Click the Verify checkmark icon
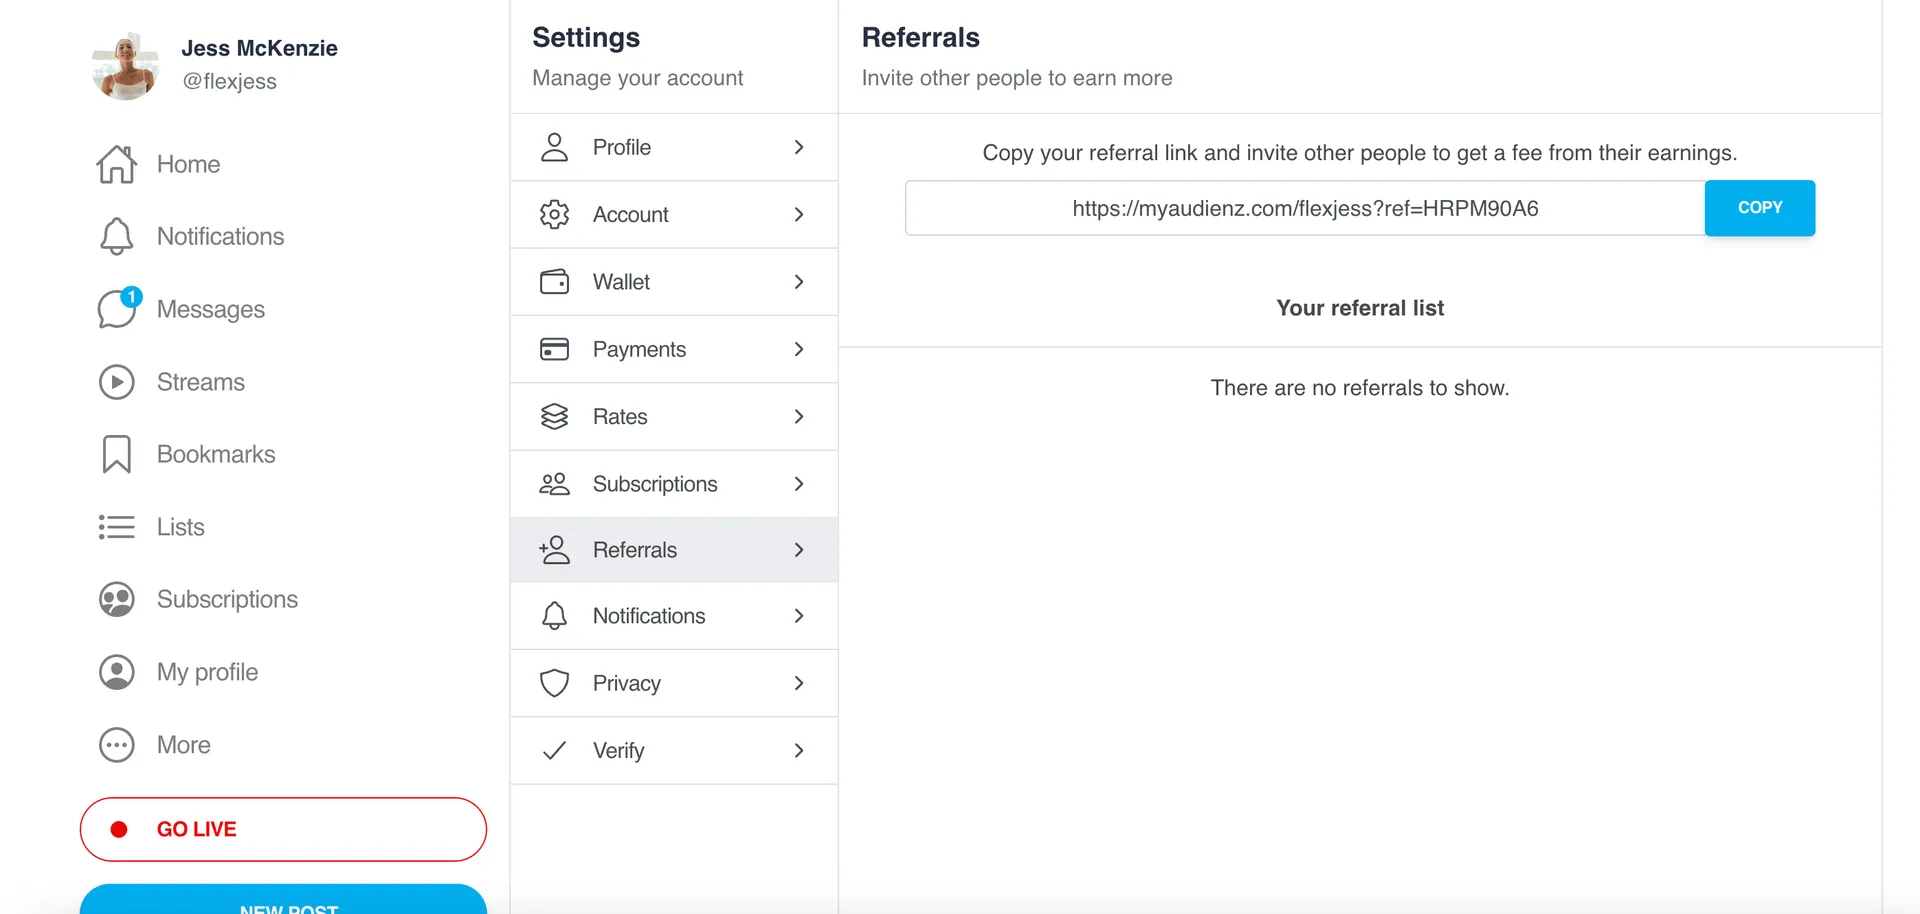1920x914 pixels. pyautogui.click(x=554, y=750)
